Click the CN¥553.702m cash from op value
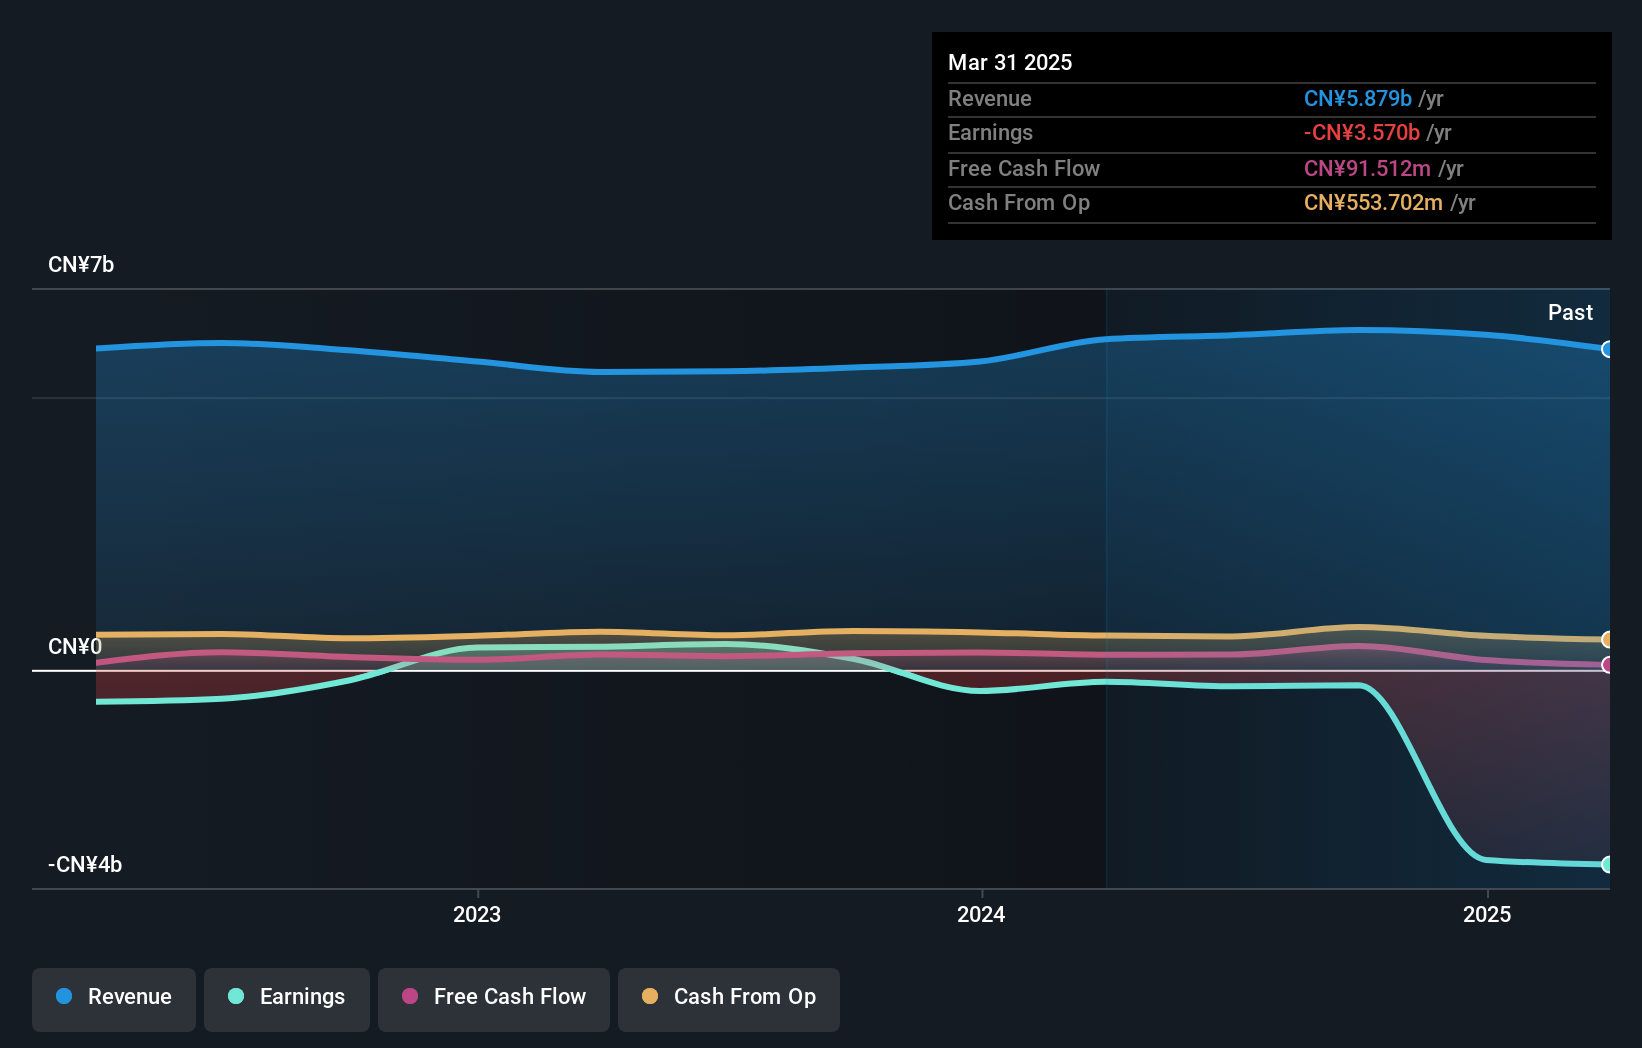Image resolution: width=1642 pixels, height=1048 pixels. tap(1373, 202)
